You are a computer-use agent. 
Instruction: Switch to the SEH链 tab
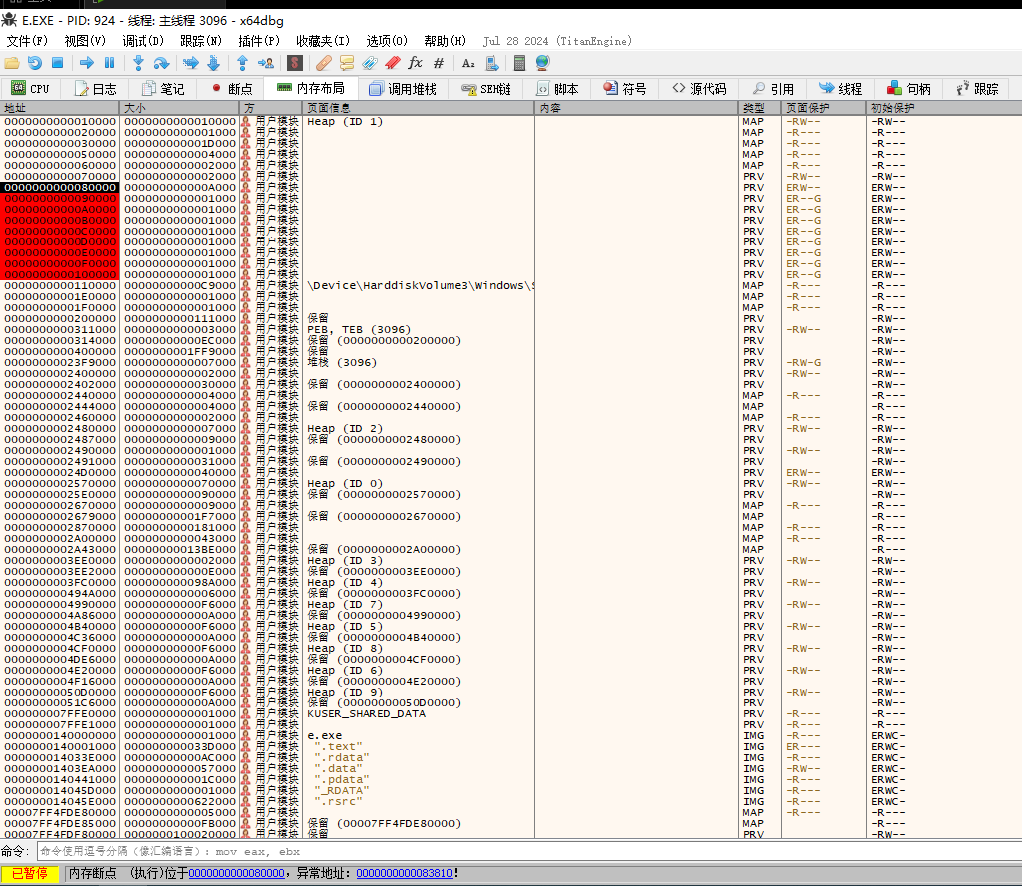tap(486, 89)
